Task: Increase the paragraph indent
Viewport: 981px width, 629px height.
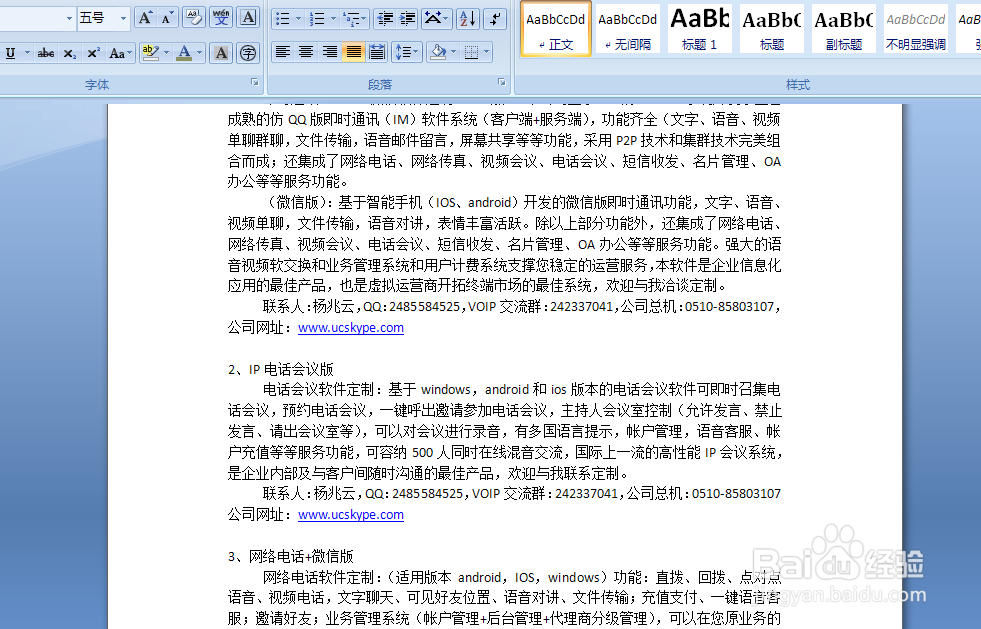Action: (407, 18)
